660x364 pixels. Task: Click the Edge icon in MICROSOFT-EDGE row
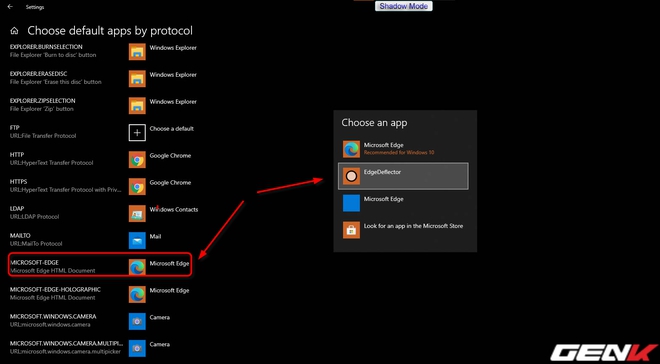[137, 267]
